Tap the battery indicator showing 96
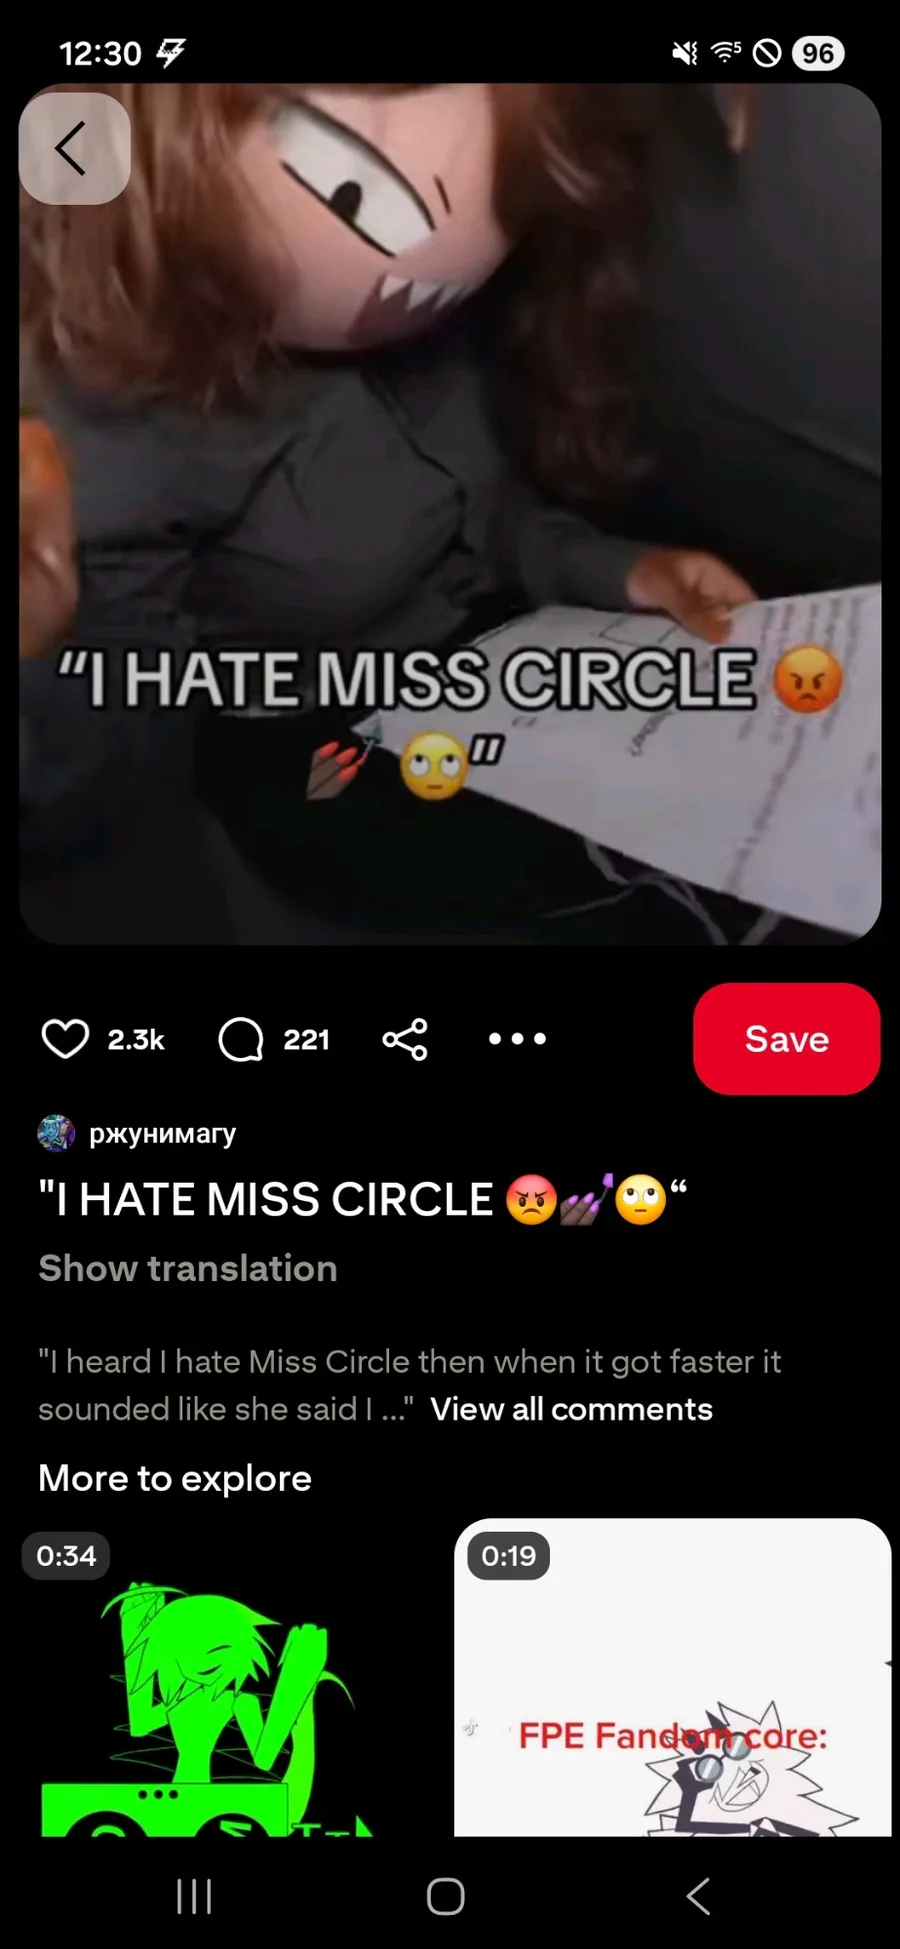This screenshot has width=900, height=1949. point(818,53)
